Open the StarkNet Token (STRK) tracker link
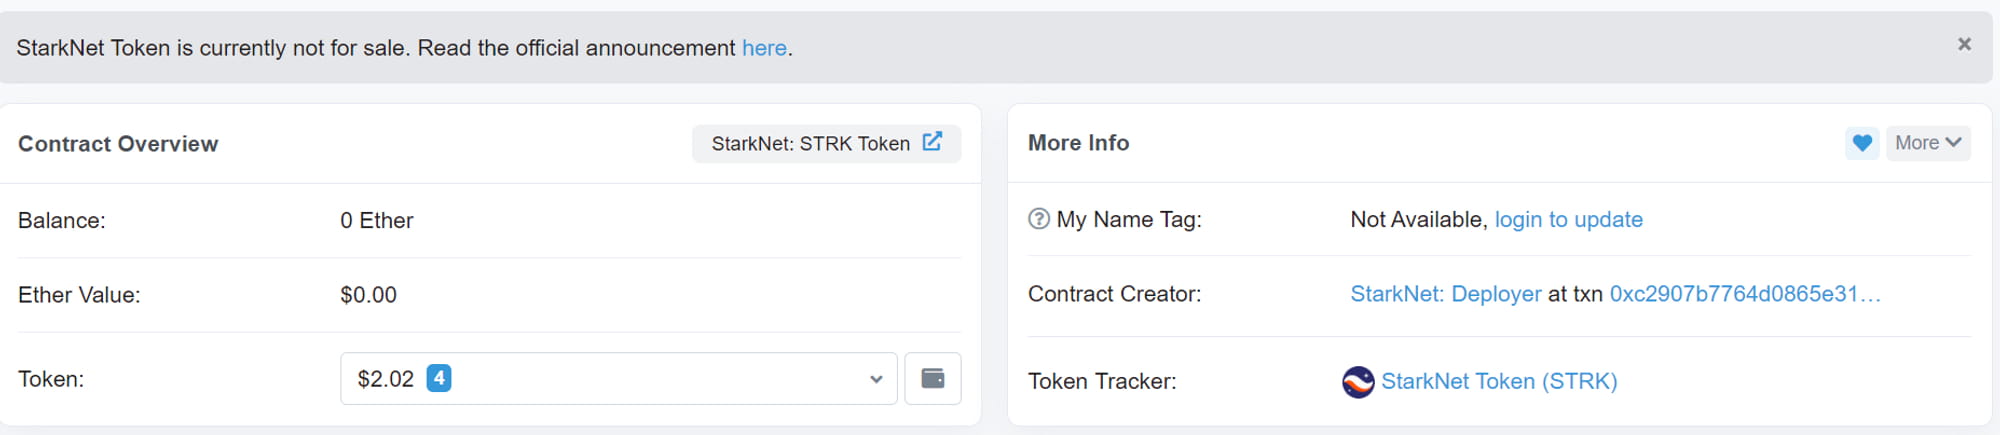The image size is (2000, 435). 1498,382
